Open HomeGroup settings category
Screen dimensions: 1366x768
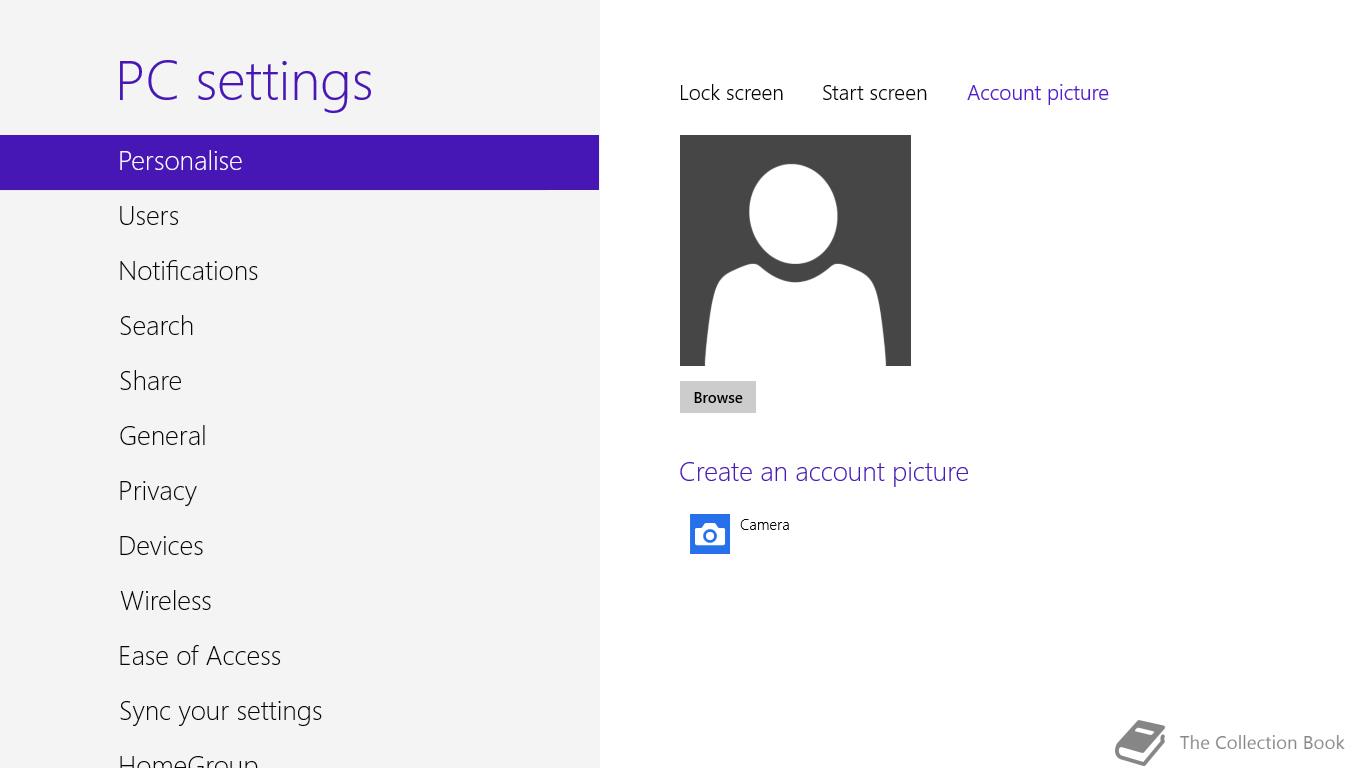[299, 755]
